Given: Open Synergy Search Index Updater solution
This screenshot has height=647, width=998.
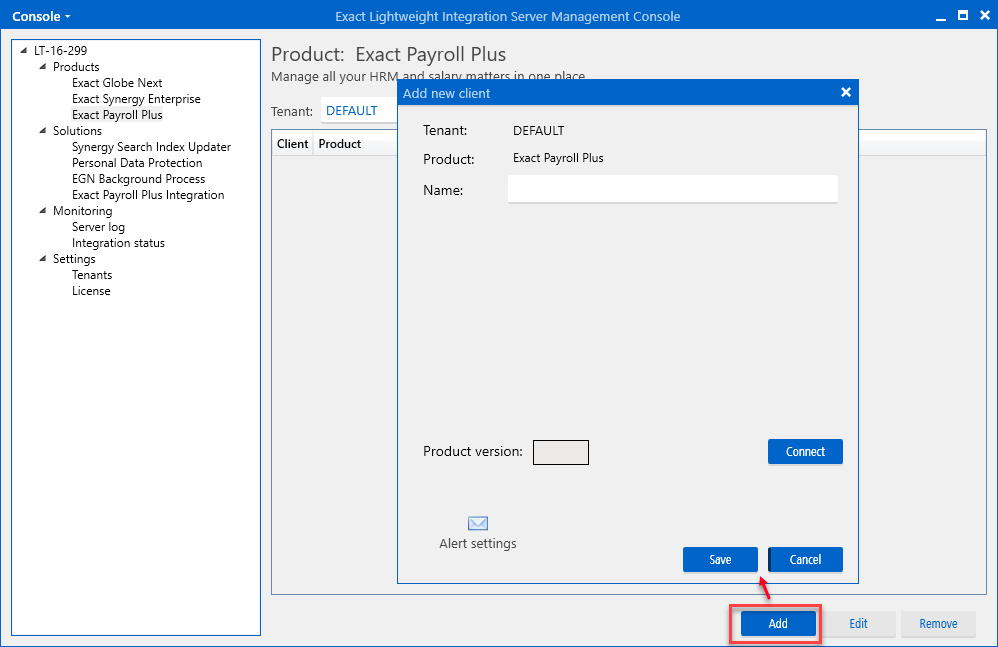Looking at the screenshot, I should coord(151,147).
